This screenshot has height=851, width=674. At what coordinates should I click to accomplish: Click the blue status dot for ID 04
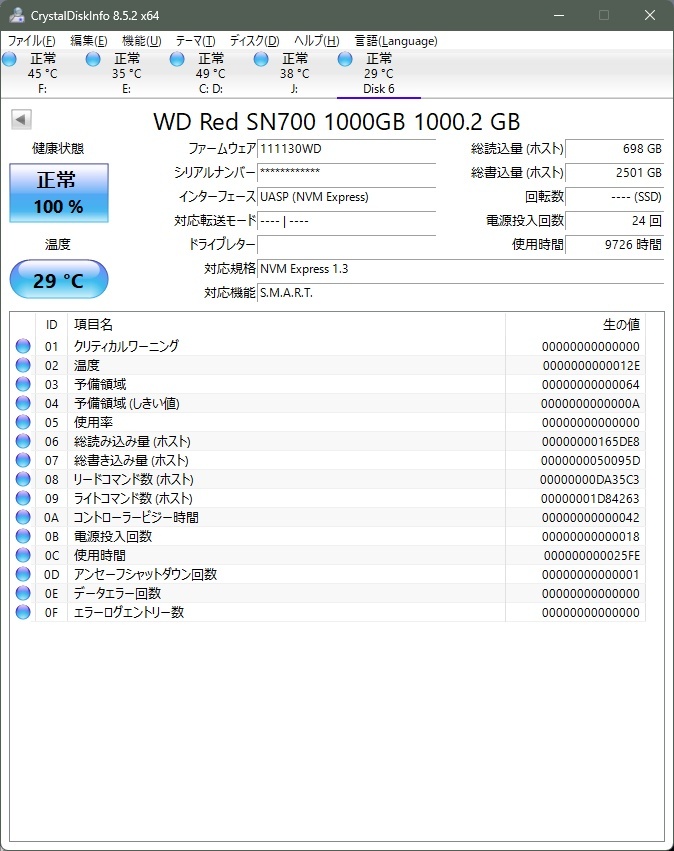point(23,403)
